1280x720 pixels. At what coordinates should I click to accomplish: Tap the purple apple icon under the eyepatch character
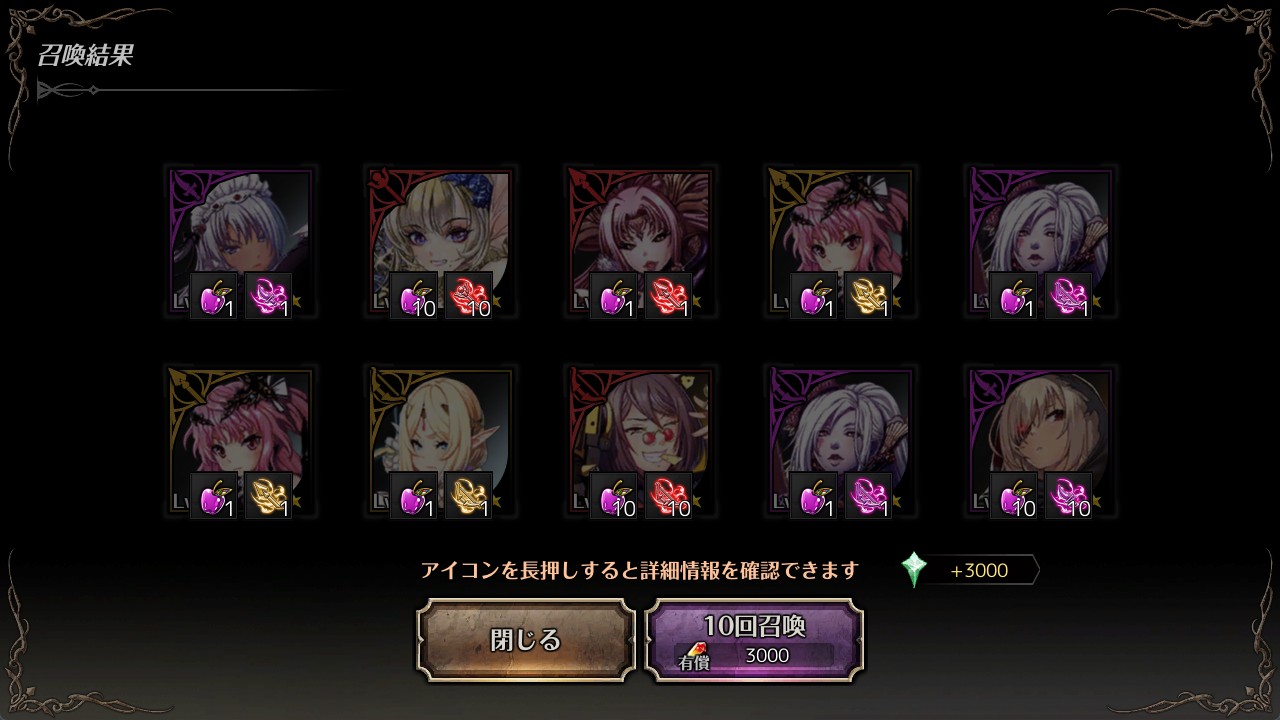pos(1013,496)
